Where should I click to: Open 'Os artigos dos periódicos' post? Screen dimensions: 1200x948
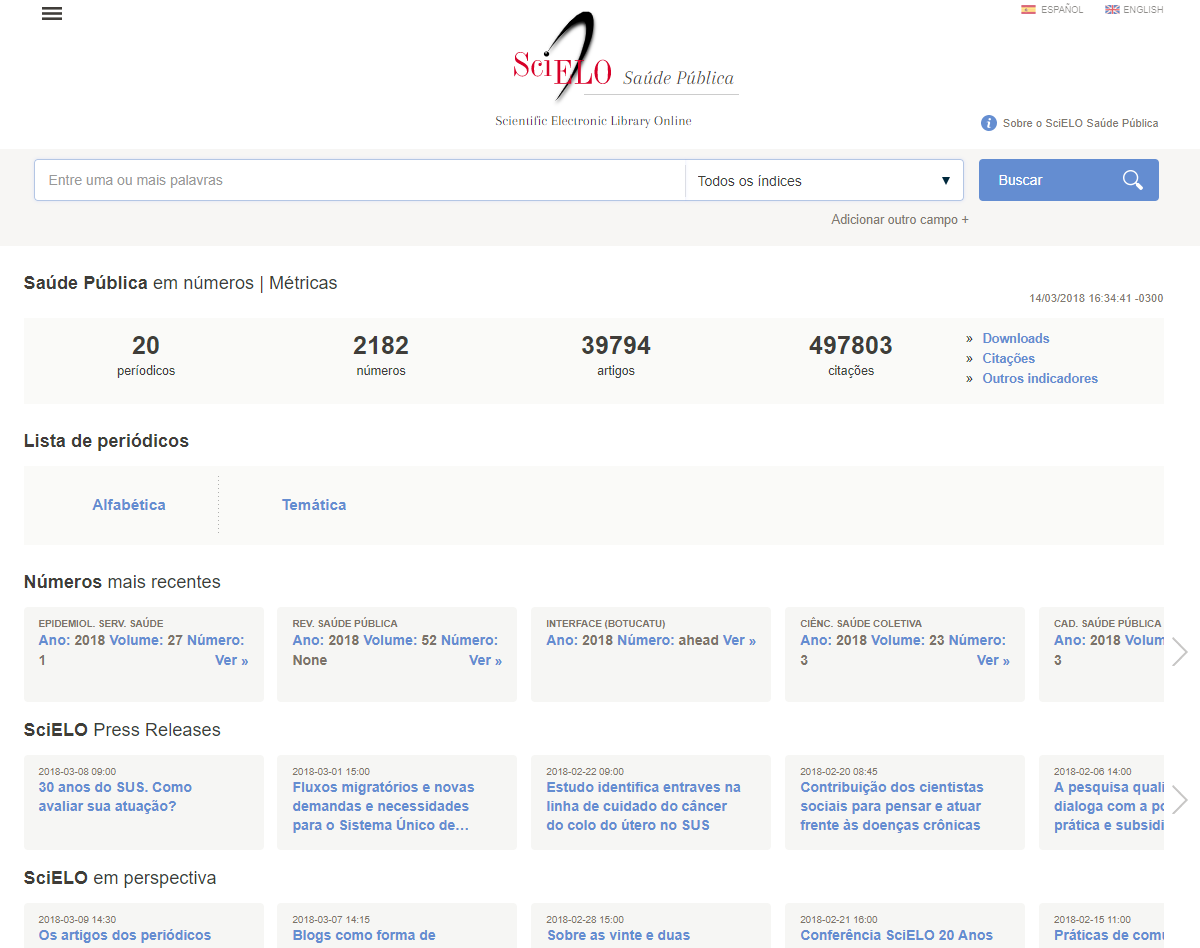[x=125, y=935]
